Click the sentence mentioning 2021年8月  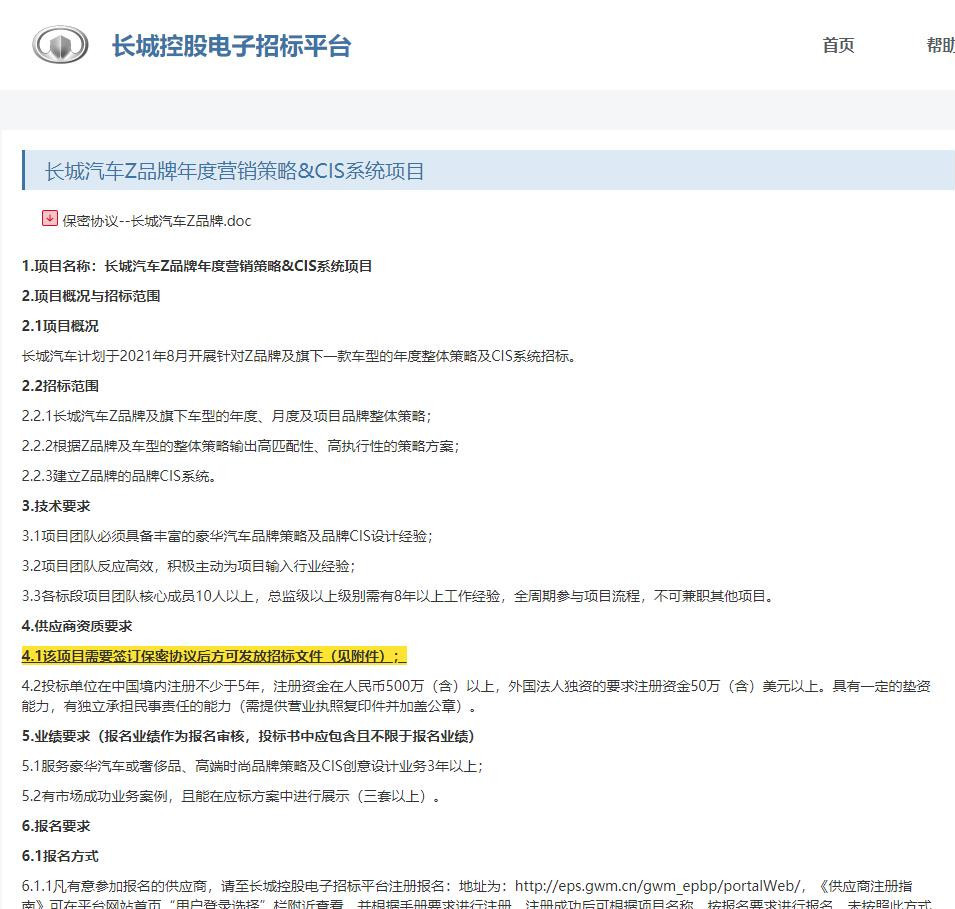(299, 356)
